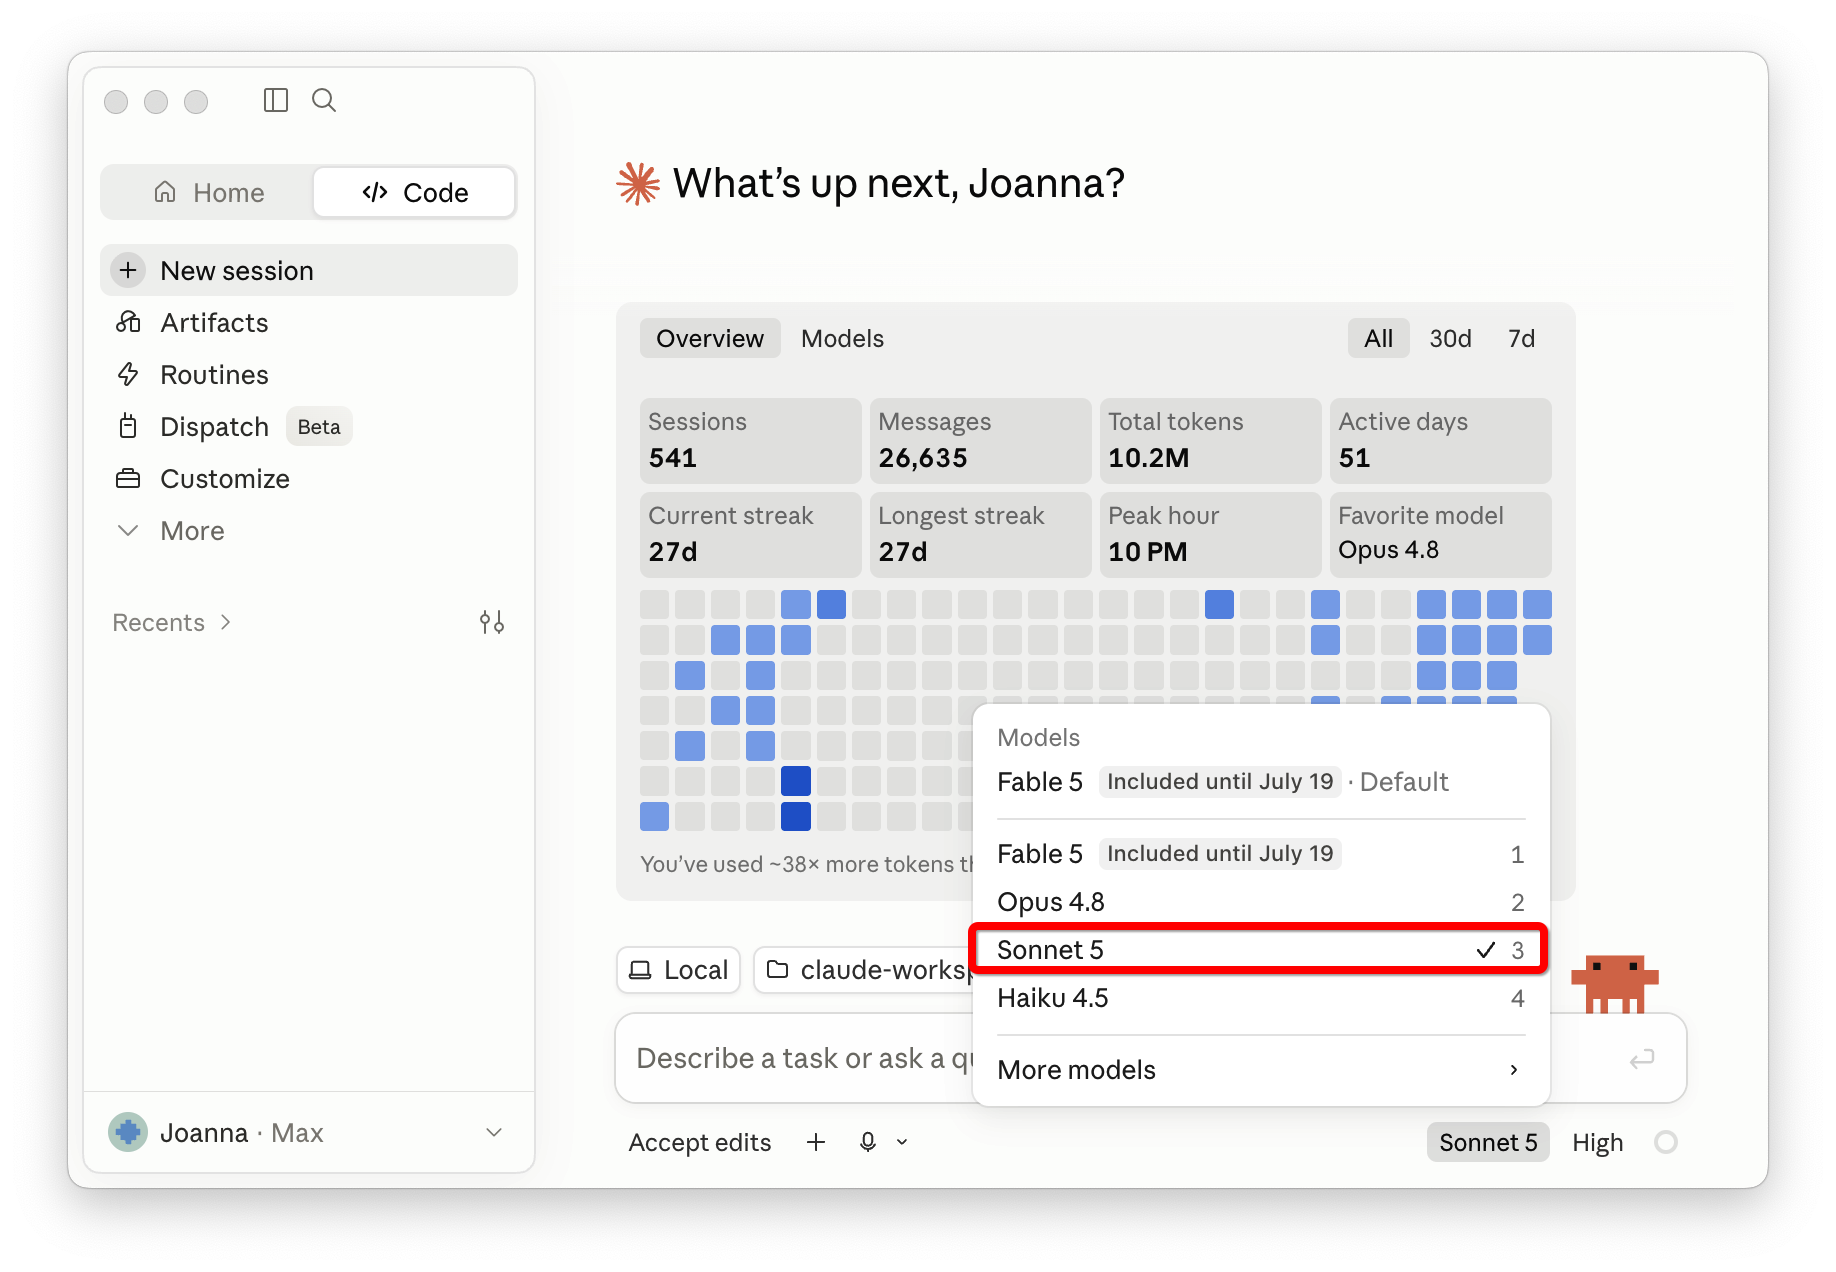Show stats for the last 7d
The height and width of the screenshot is (1272, 1836).
pos(1521,338)
